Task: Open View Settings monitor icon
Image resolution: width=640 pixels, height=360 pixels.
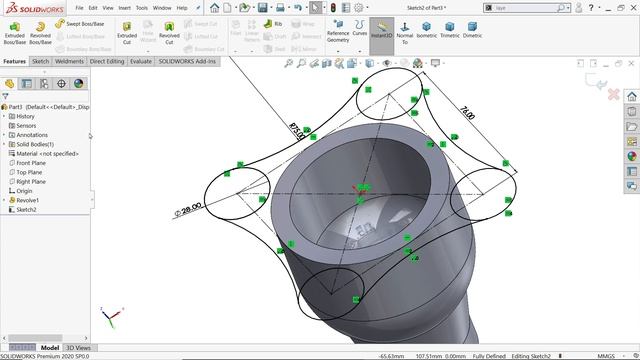Action: click(436, 63)
